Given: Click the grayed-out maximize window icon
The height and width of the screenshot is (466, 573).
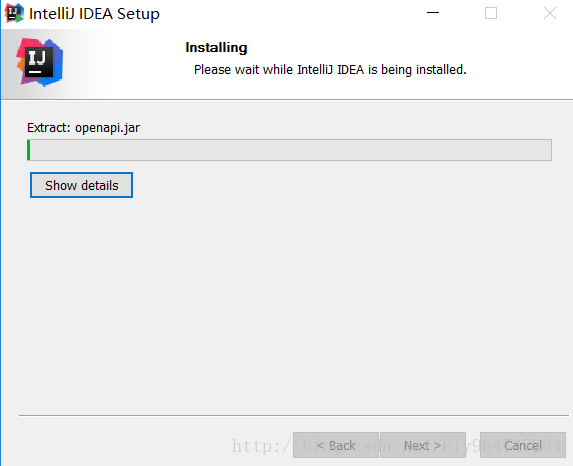Looking at the screenshot, I should (490, 13).
